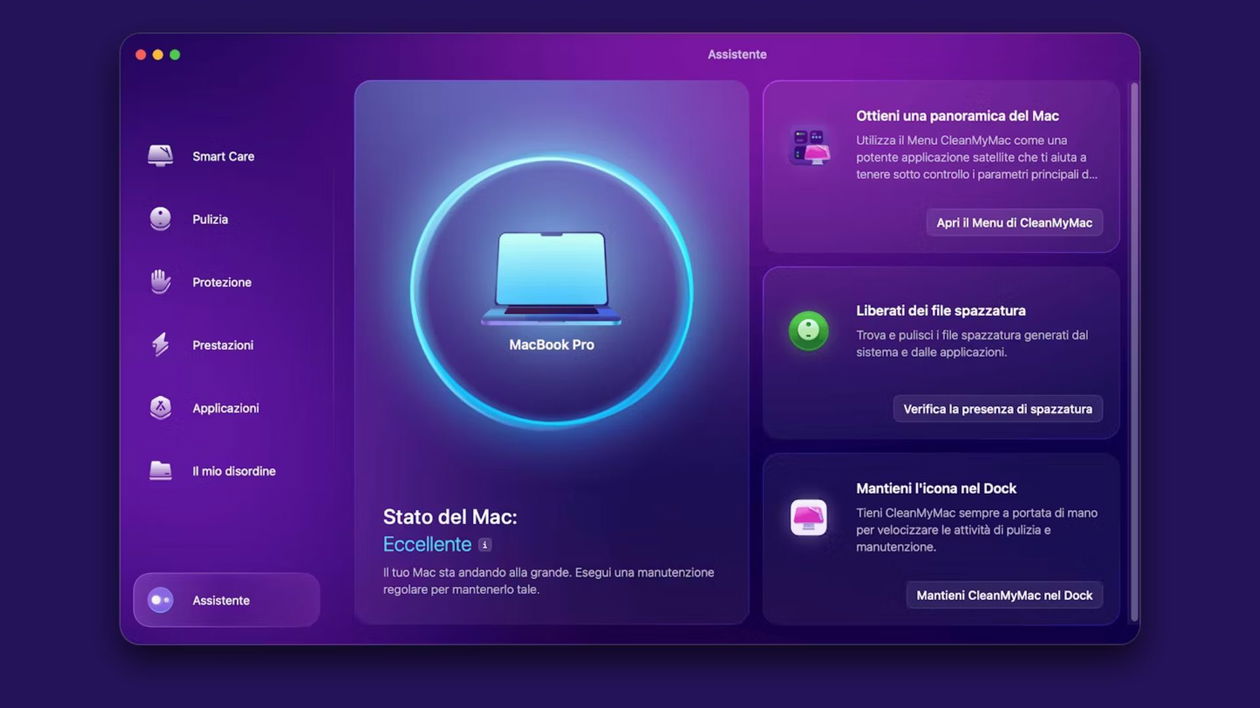Open the Pulizia module icon
Image resolution: width=1260 pixels, height=708 pixels.
coord(160,218)
